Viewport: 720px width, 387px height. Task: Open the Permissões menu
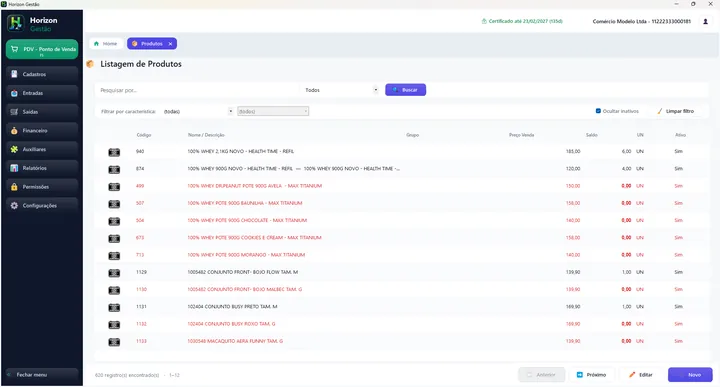pos(42,187)
